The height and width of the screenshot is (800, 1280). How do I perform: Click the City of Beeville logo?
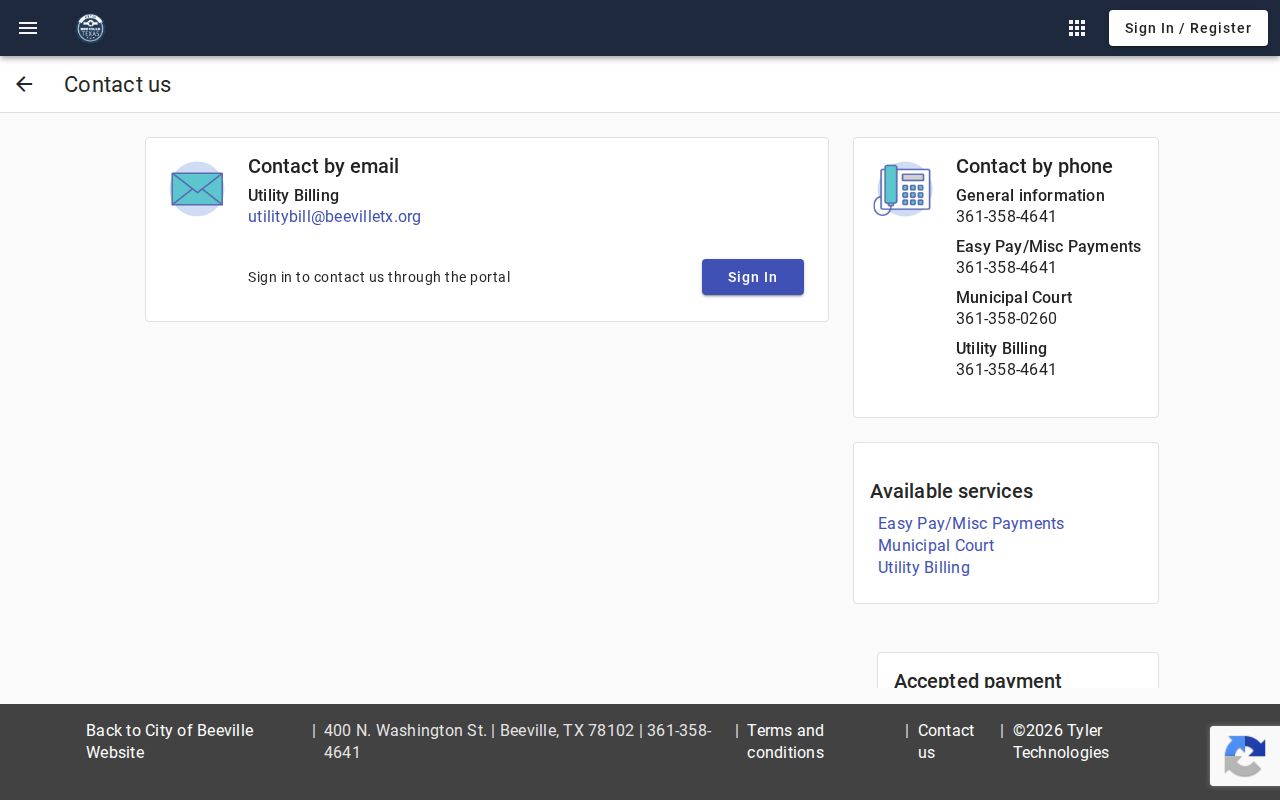click(x=91, y=28)
